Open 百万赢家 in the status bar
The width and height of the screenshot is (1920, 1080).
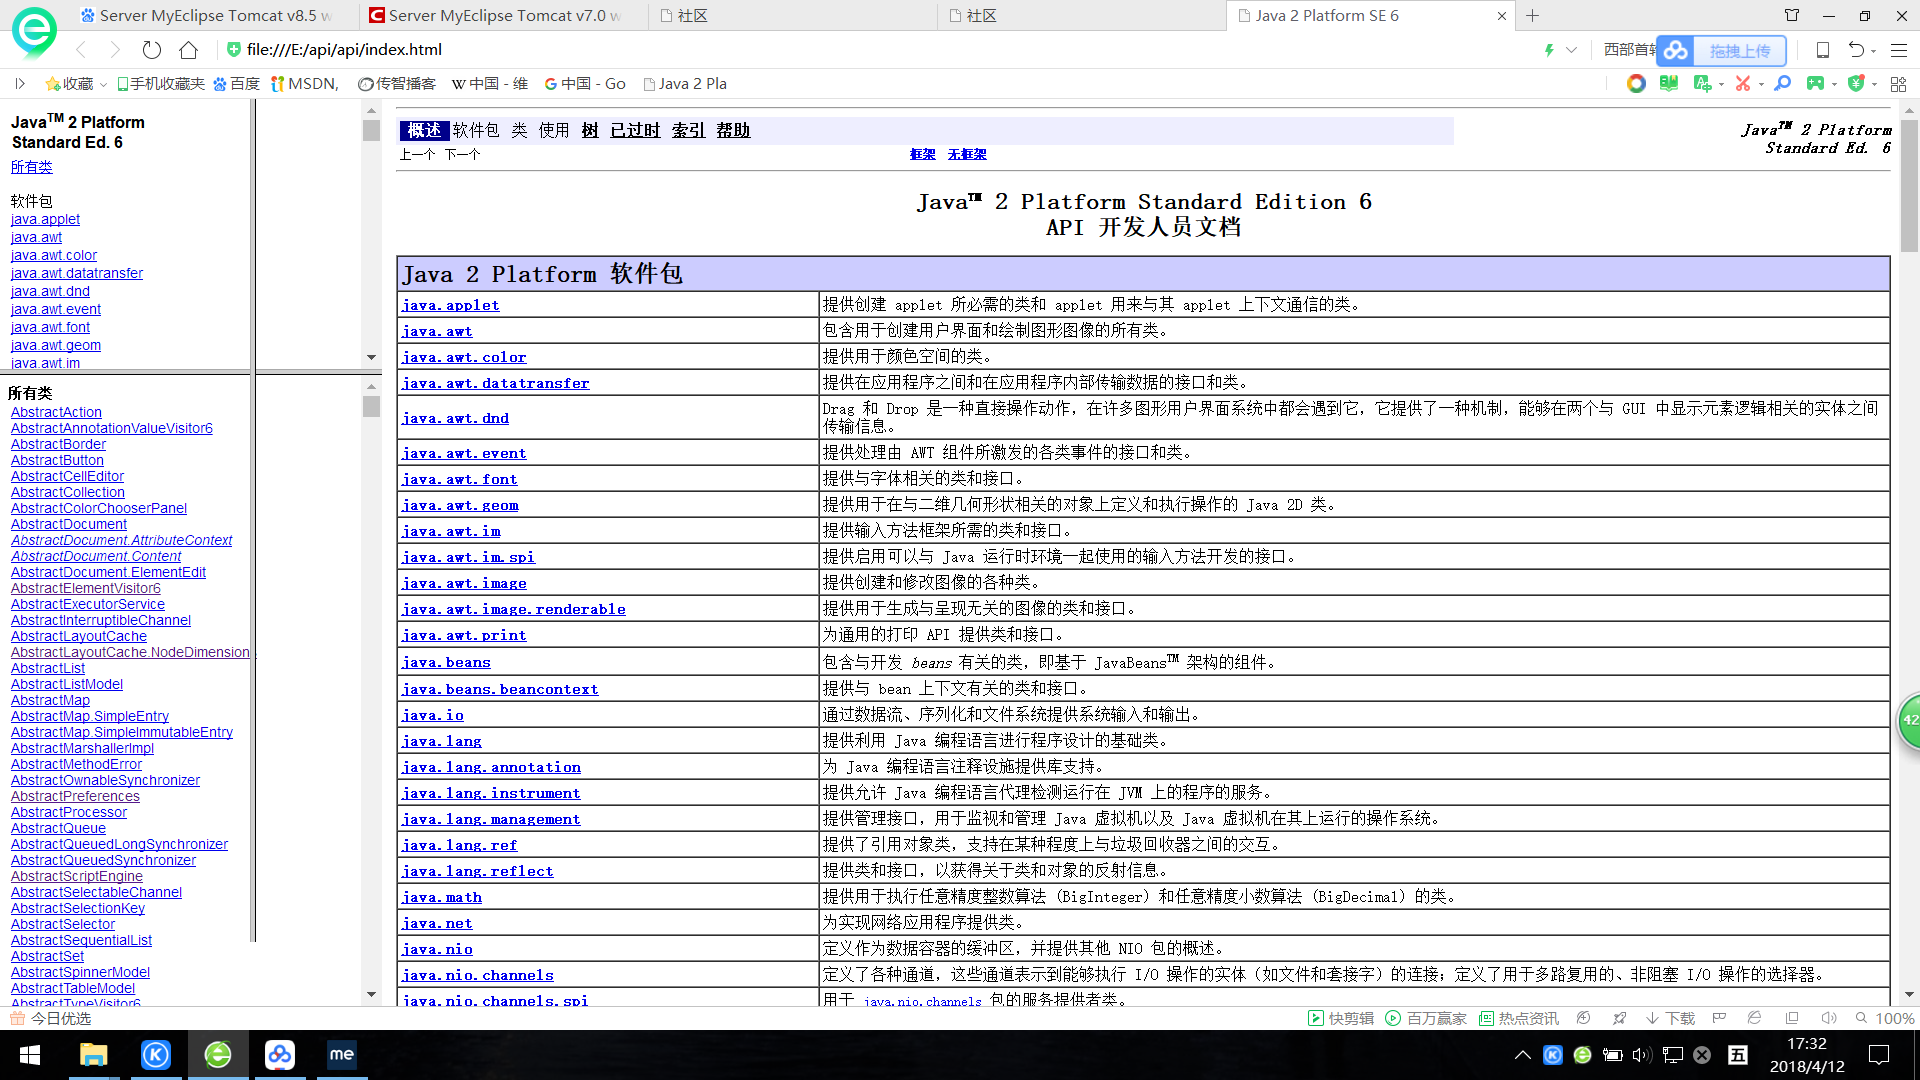[1426, 1018]
